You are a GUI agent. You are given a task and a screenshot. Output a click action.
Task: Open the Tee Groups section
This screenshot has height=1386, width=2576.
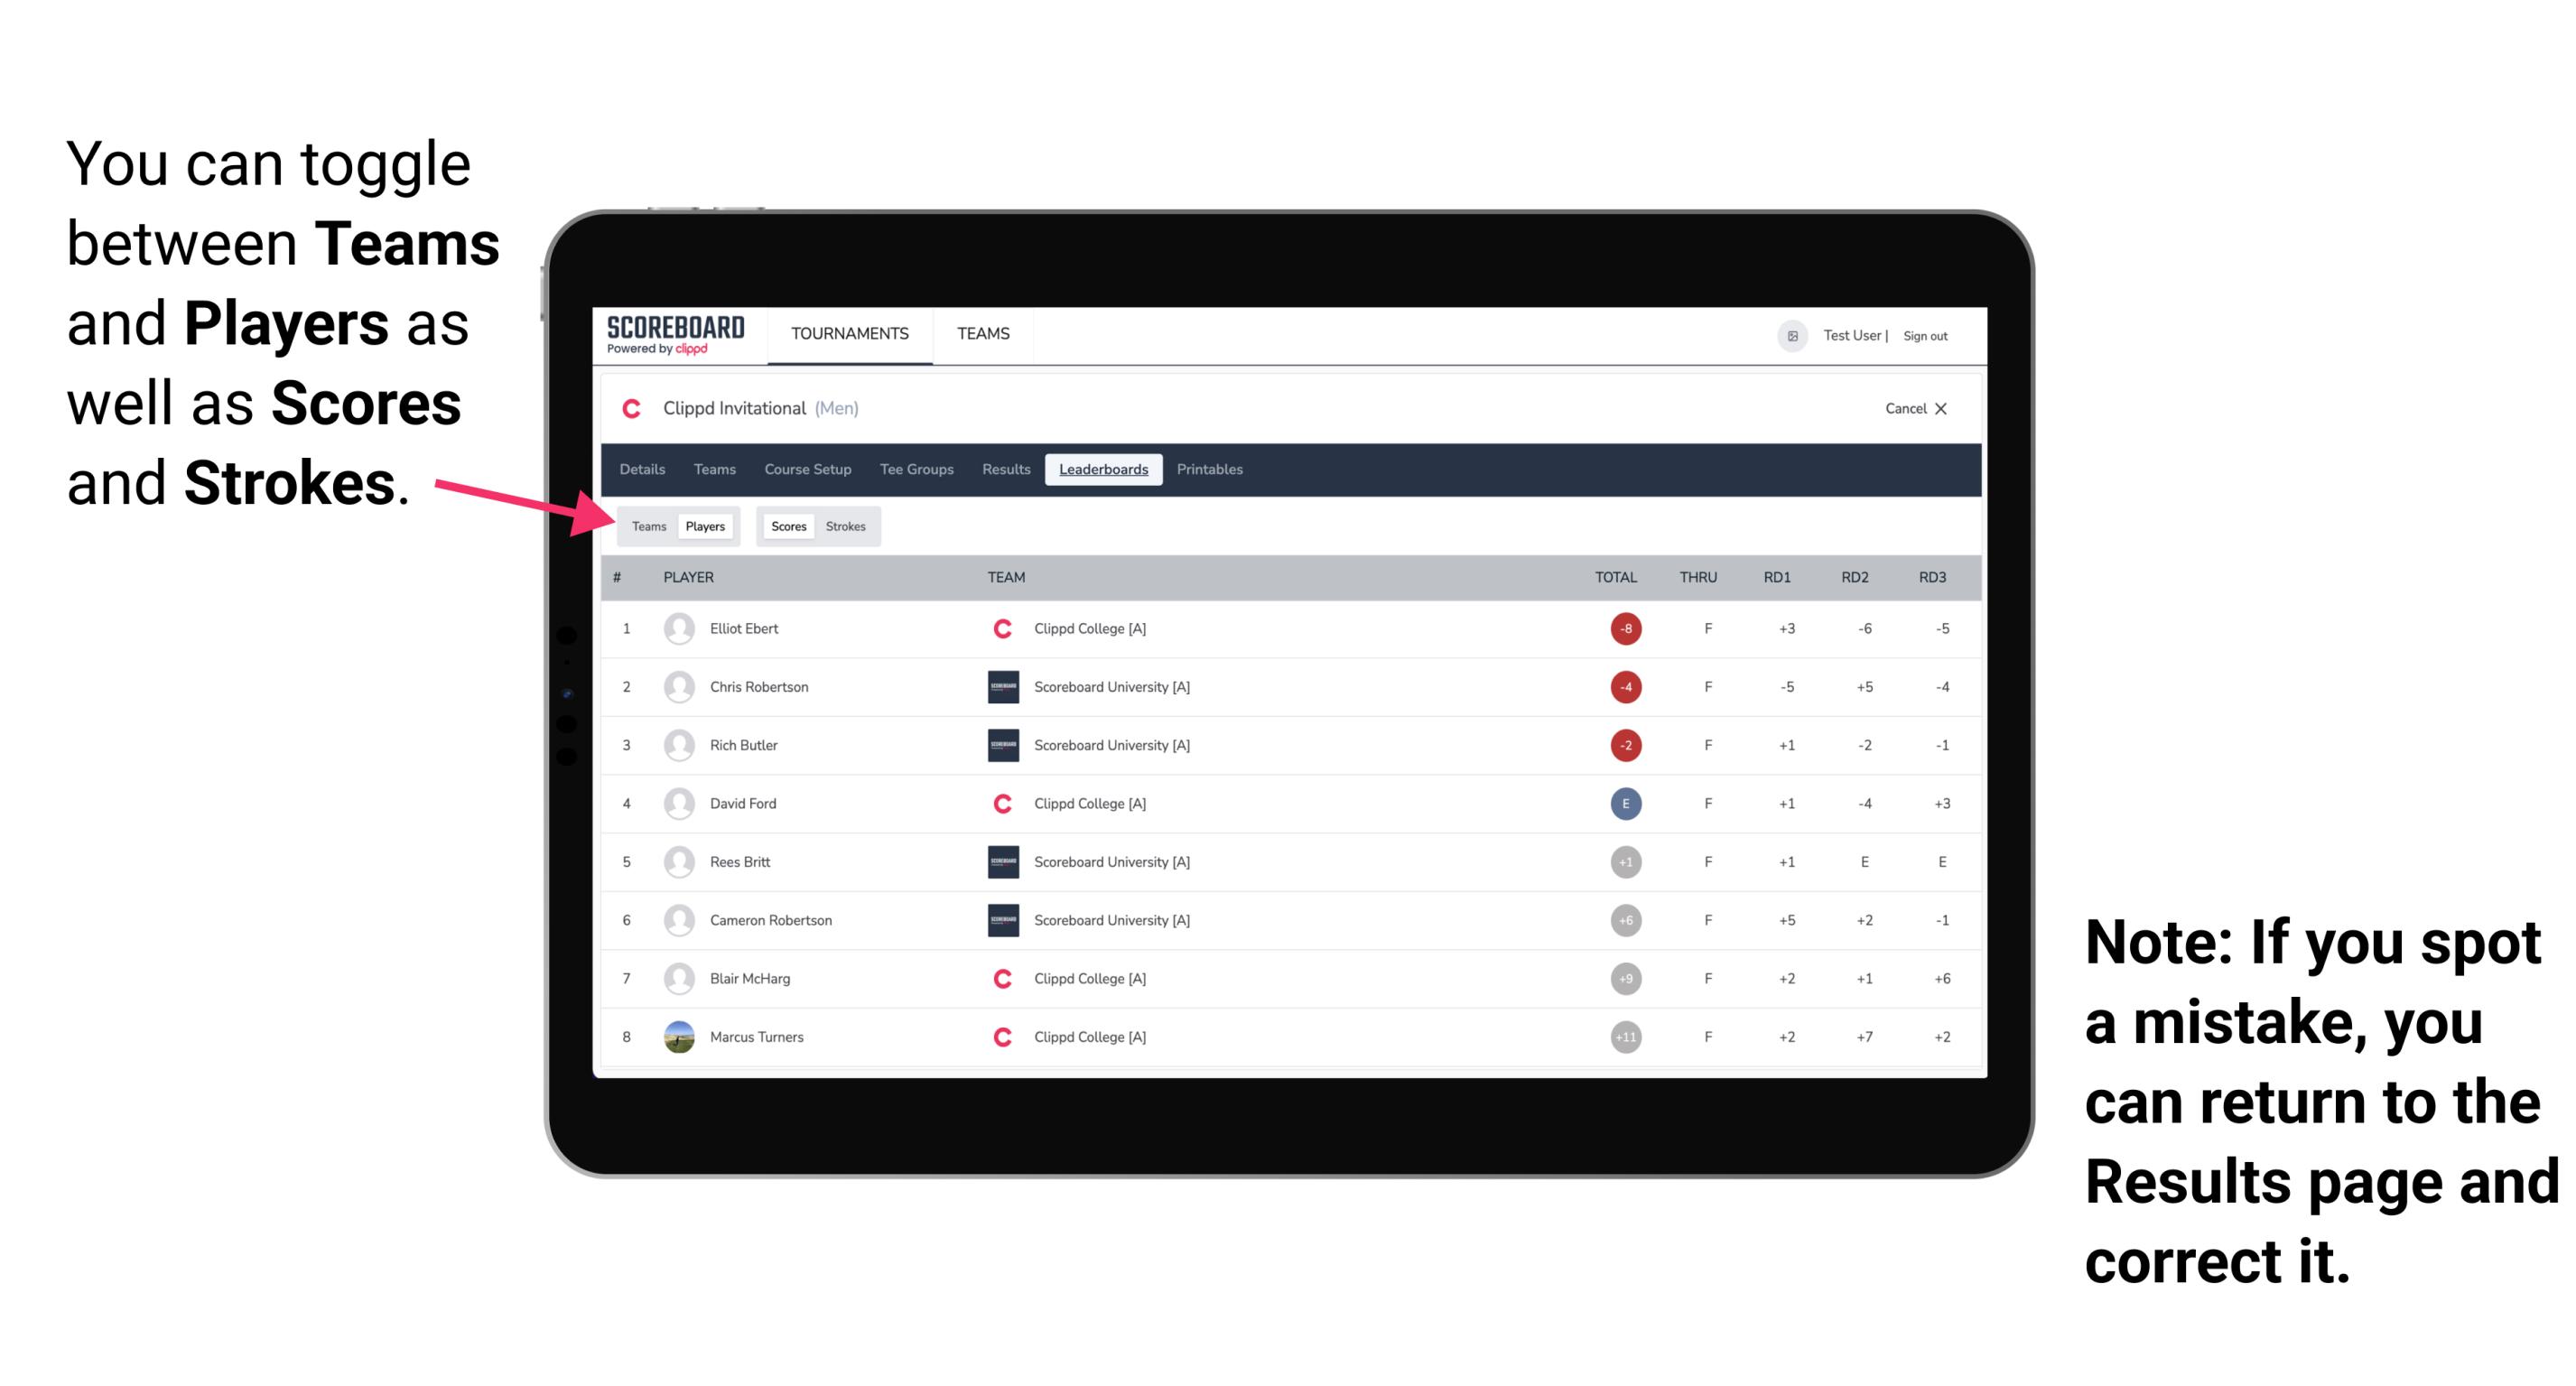coord(915,470)
